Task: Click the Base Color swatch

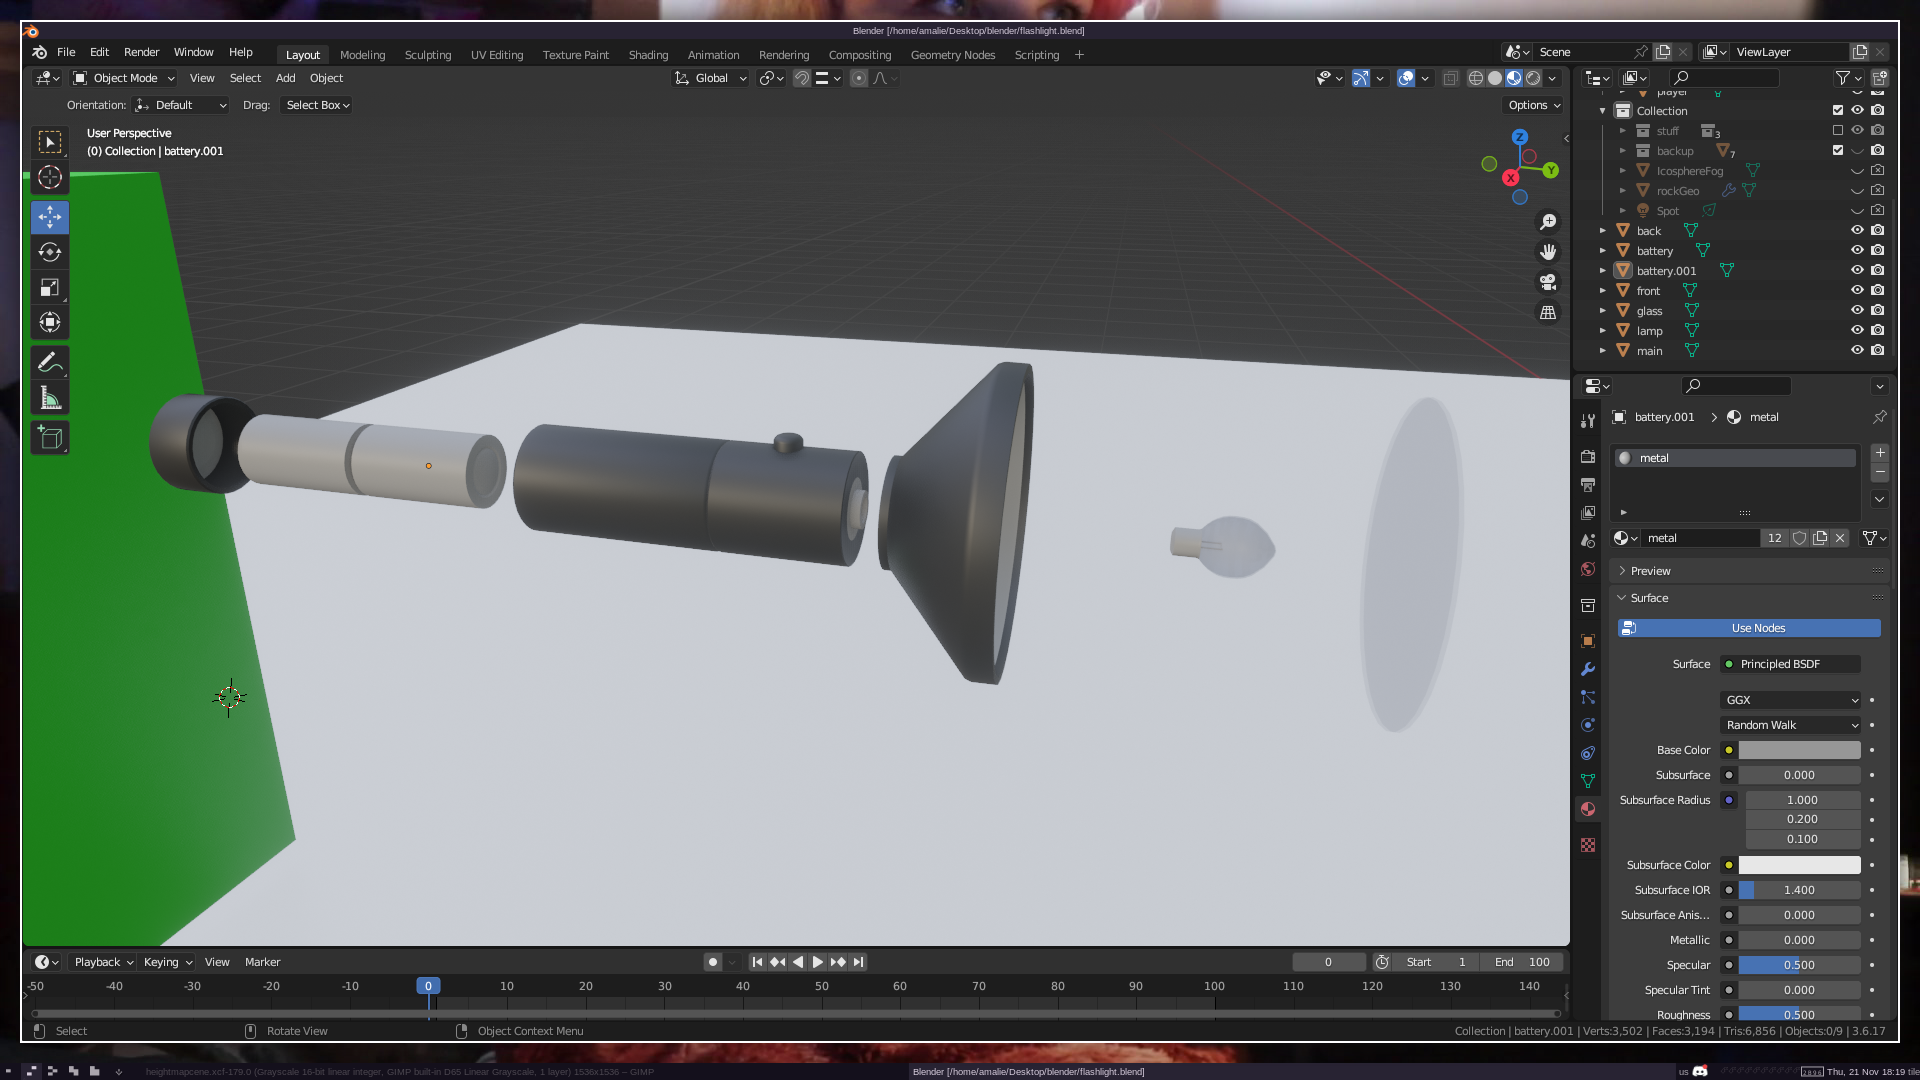Action: (x=1799, y=750)
